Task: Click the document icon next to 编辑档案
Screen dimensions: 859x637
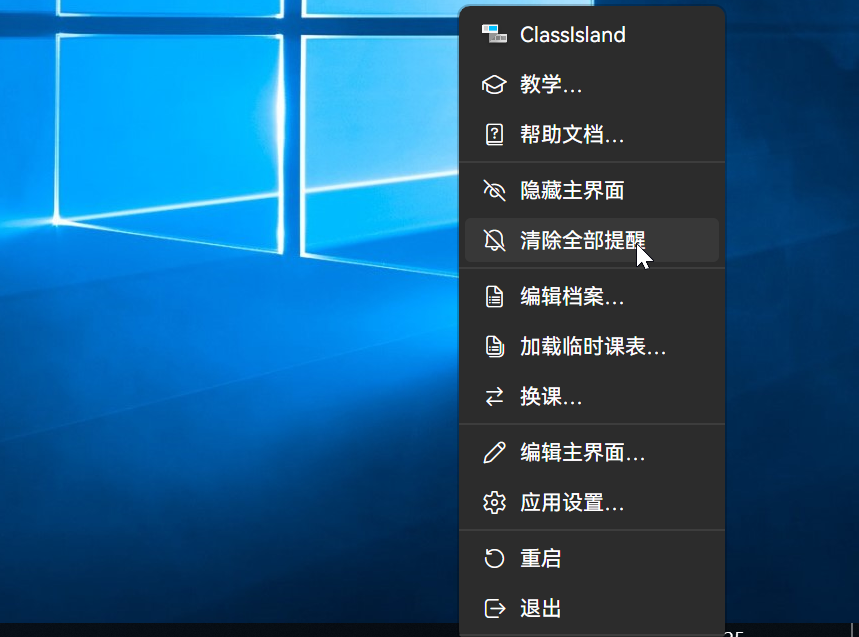Action: (x=494, y=296)
